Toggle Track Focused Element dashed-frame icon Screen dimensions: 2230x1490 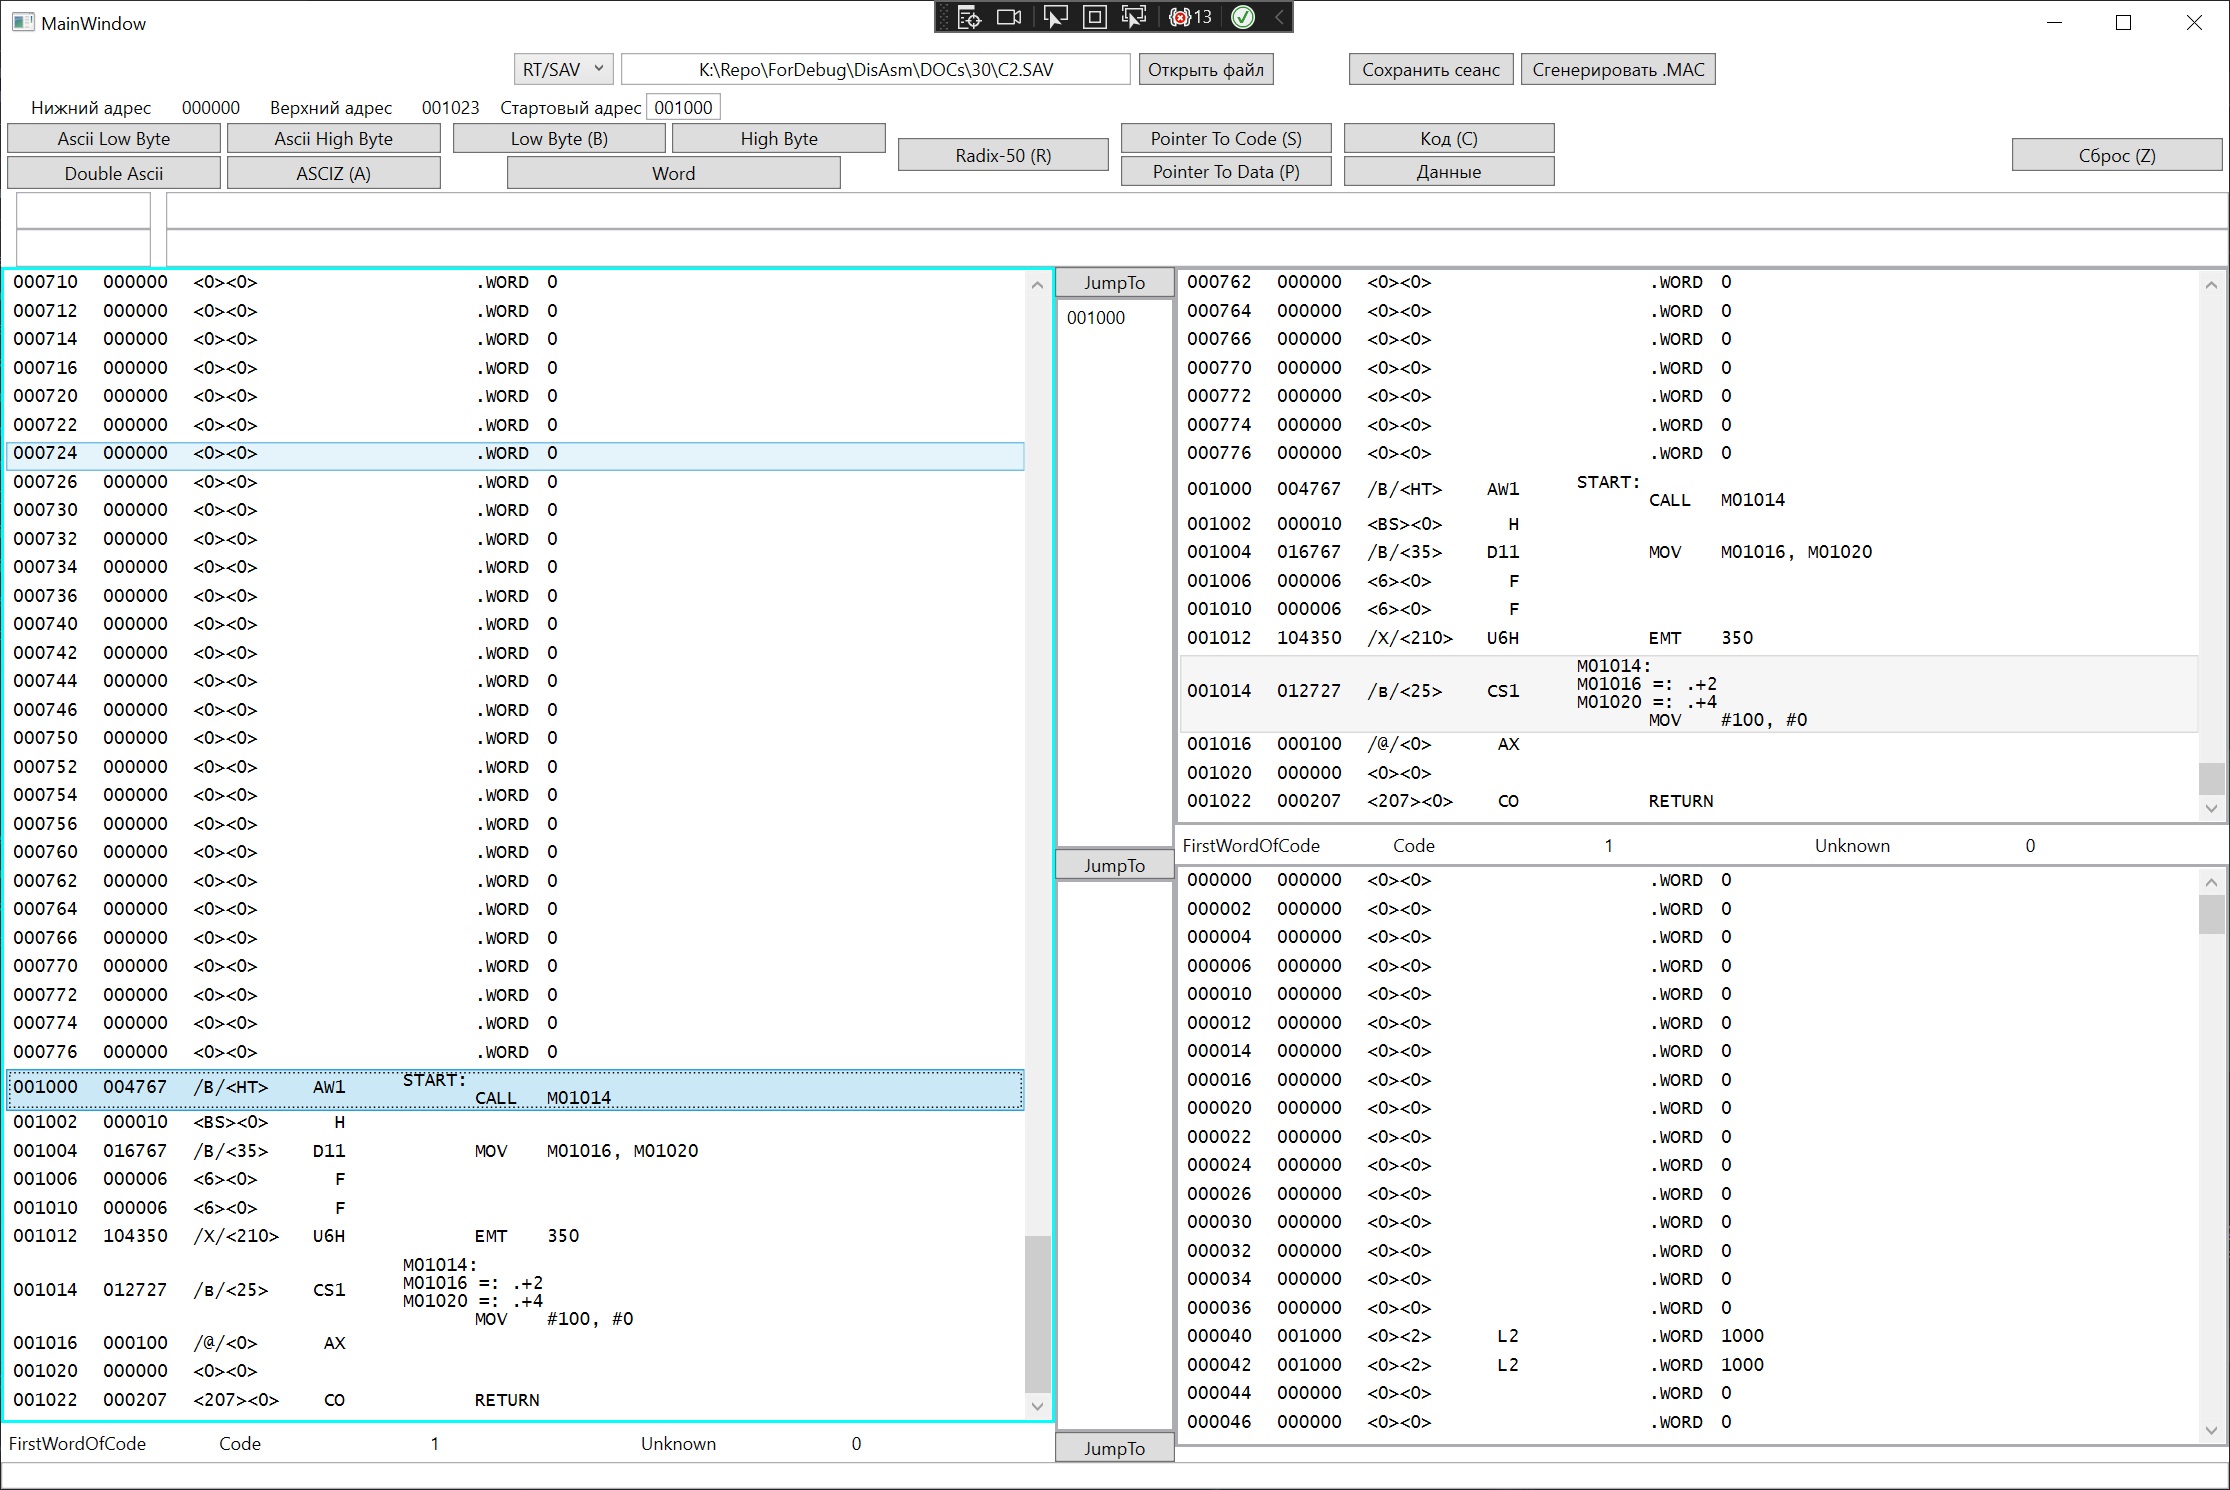click(x=1134, y=17)
